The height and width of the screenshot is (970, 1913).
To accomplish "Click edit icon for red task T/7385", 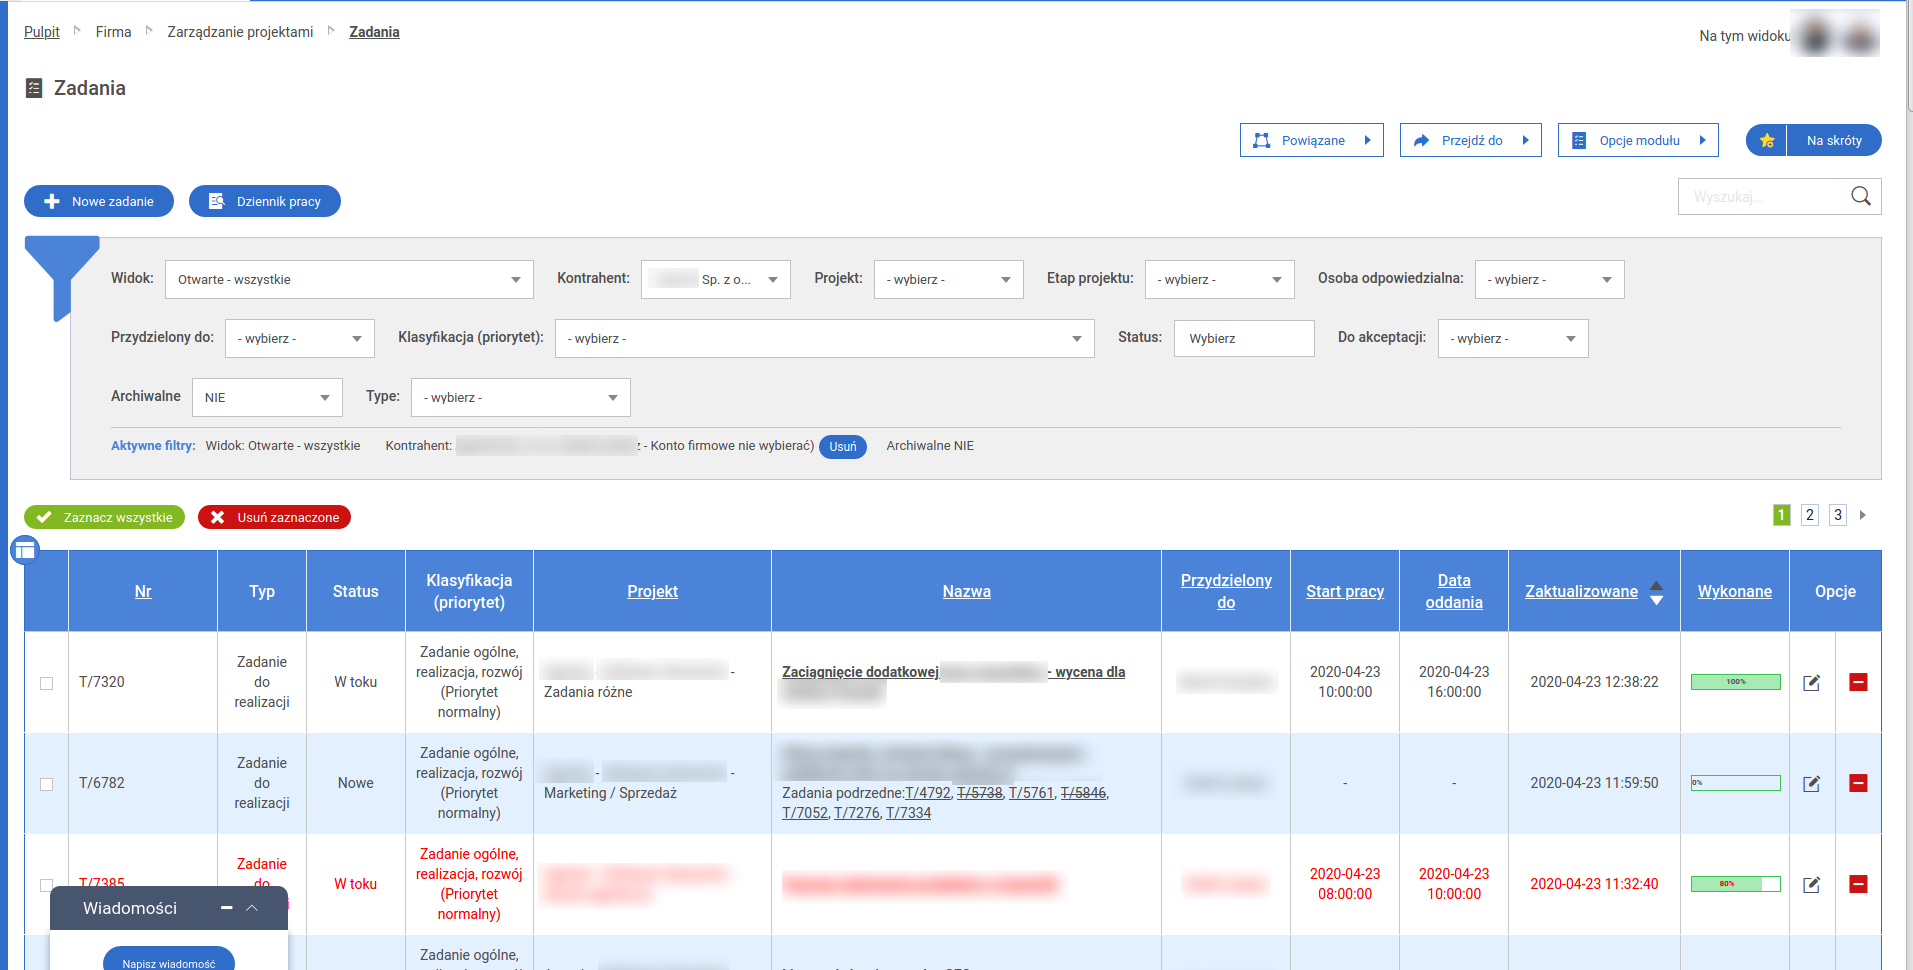I will (x=1811, y=885).
